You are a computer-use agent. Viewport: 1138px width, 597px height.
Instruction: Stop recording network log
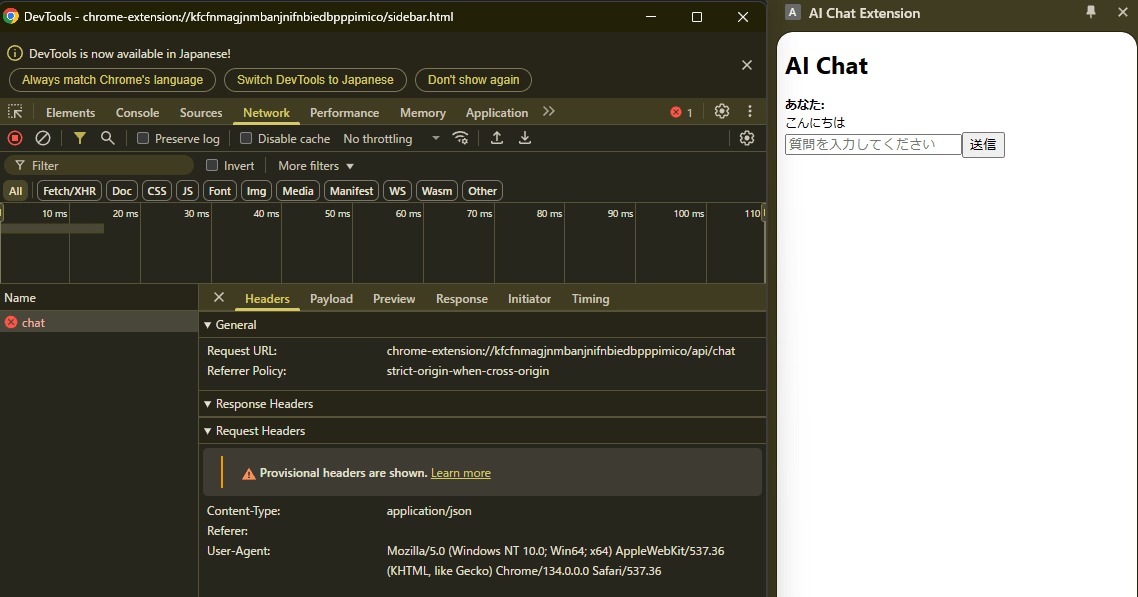point(15,138)
